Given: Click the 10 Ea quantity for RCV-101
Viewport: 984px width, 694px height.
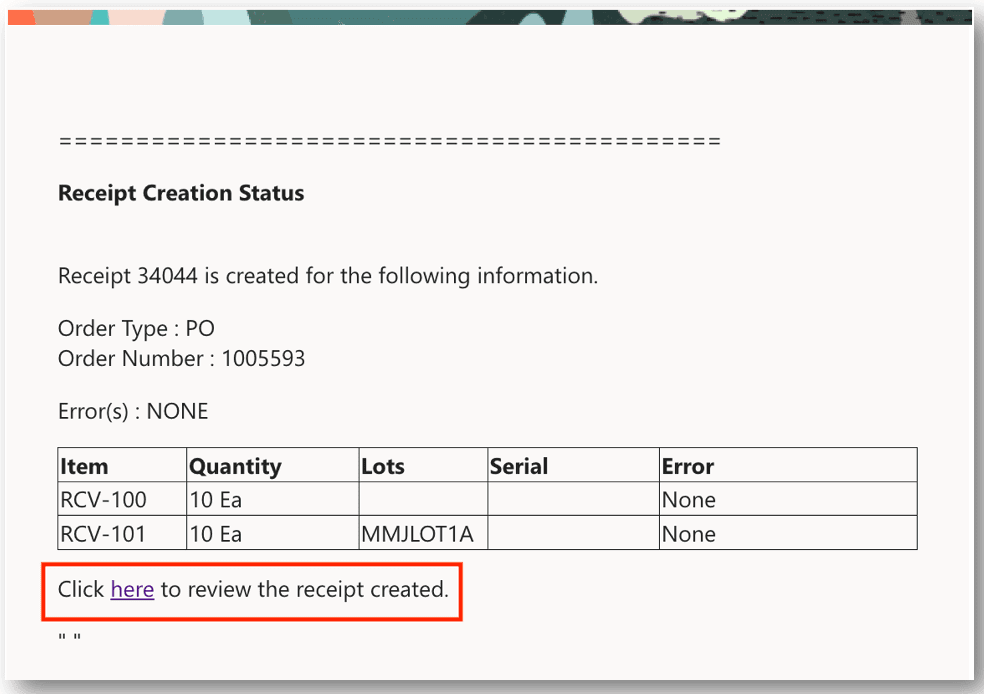Looking at the screenshot, I should pyautogui.click(x=216, y=534).
